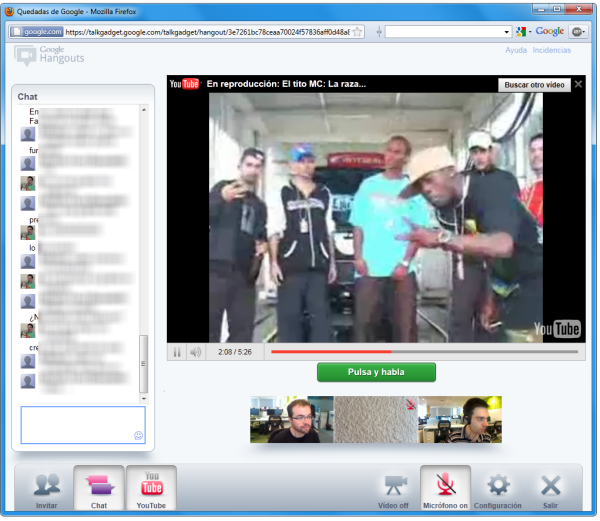Click the Google Hangouts logo

coord(49,55)
